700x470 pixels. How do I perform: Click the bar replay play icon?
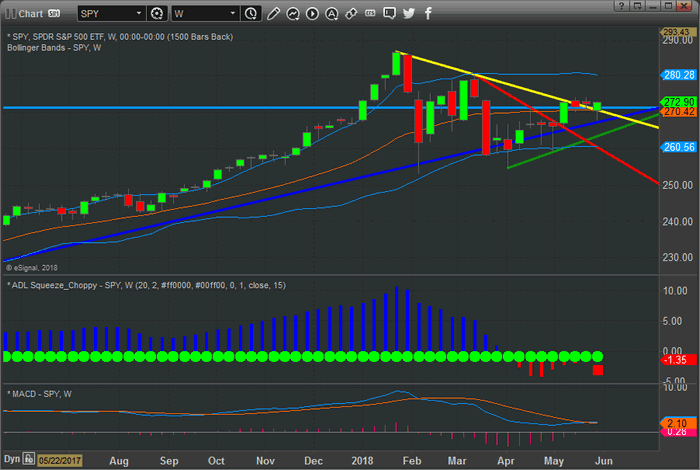313,14
